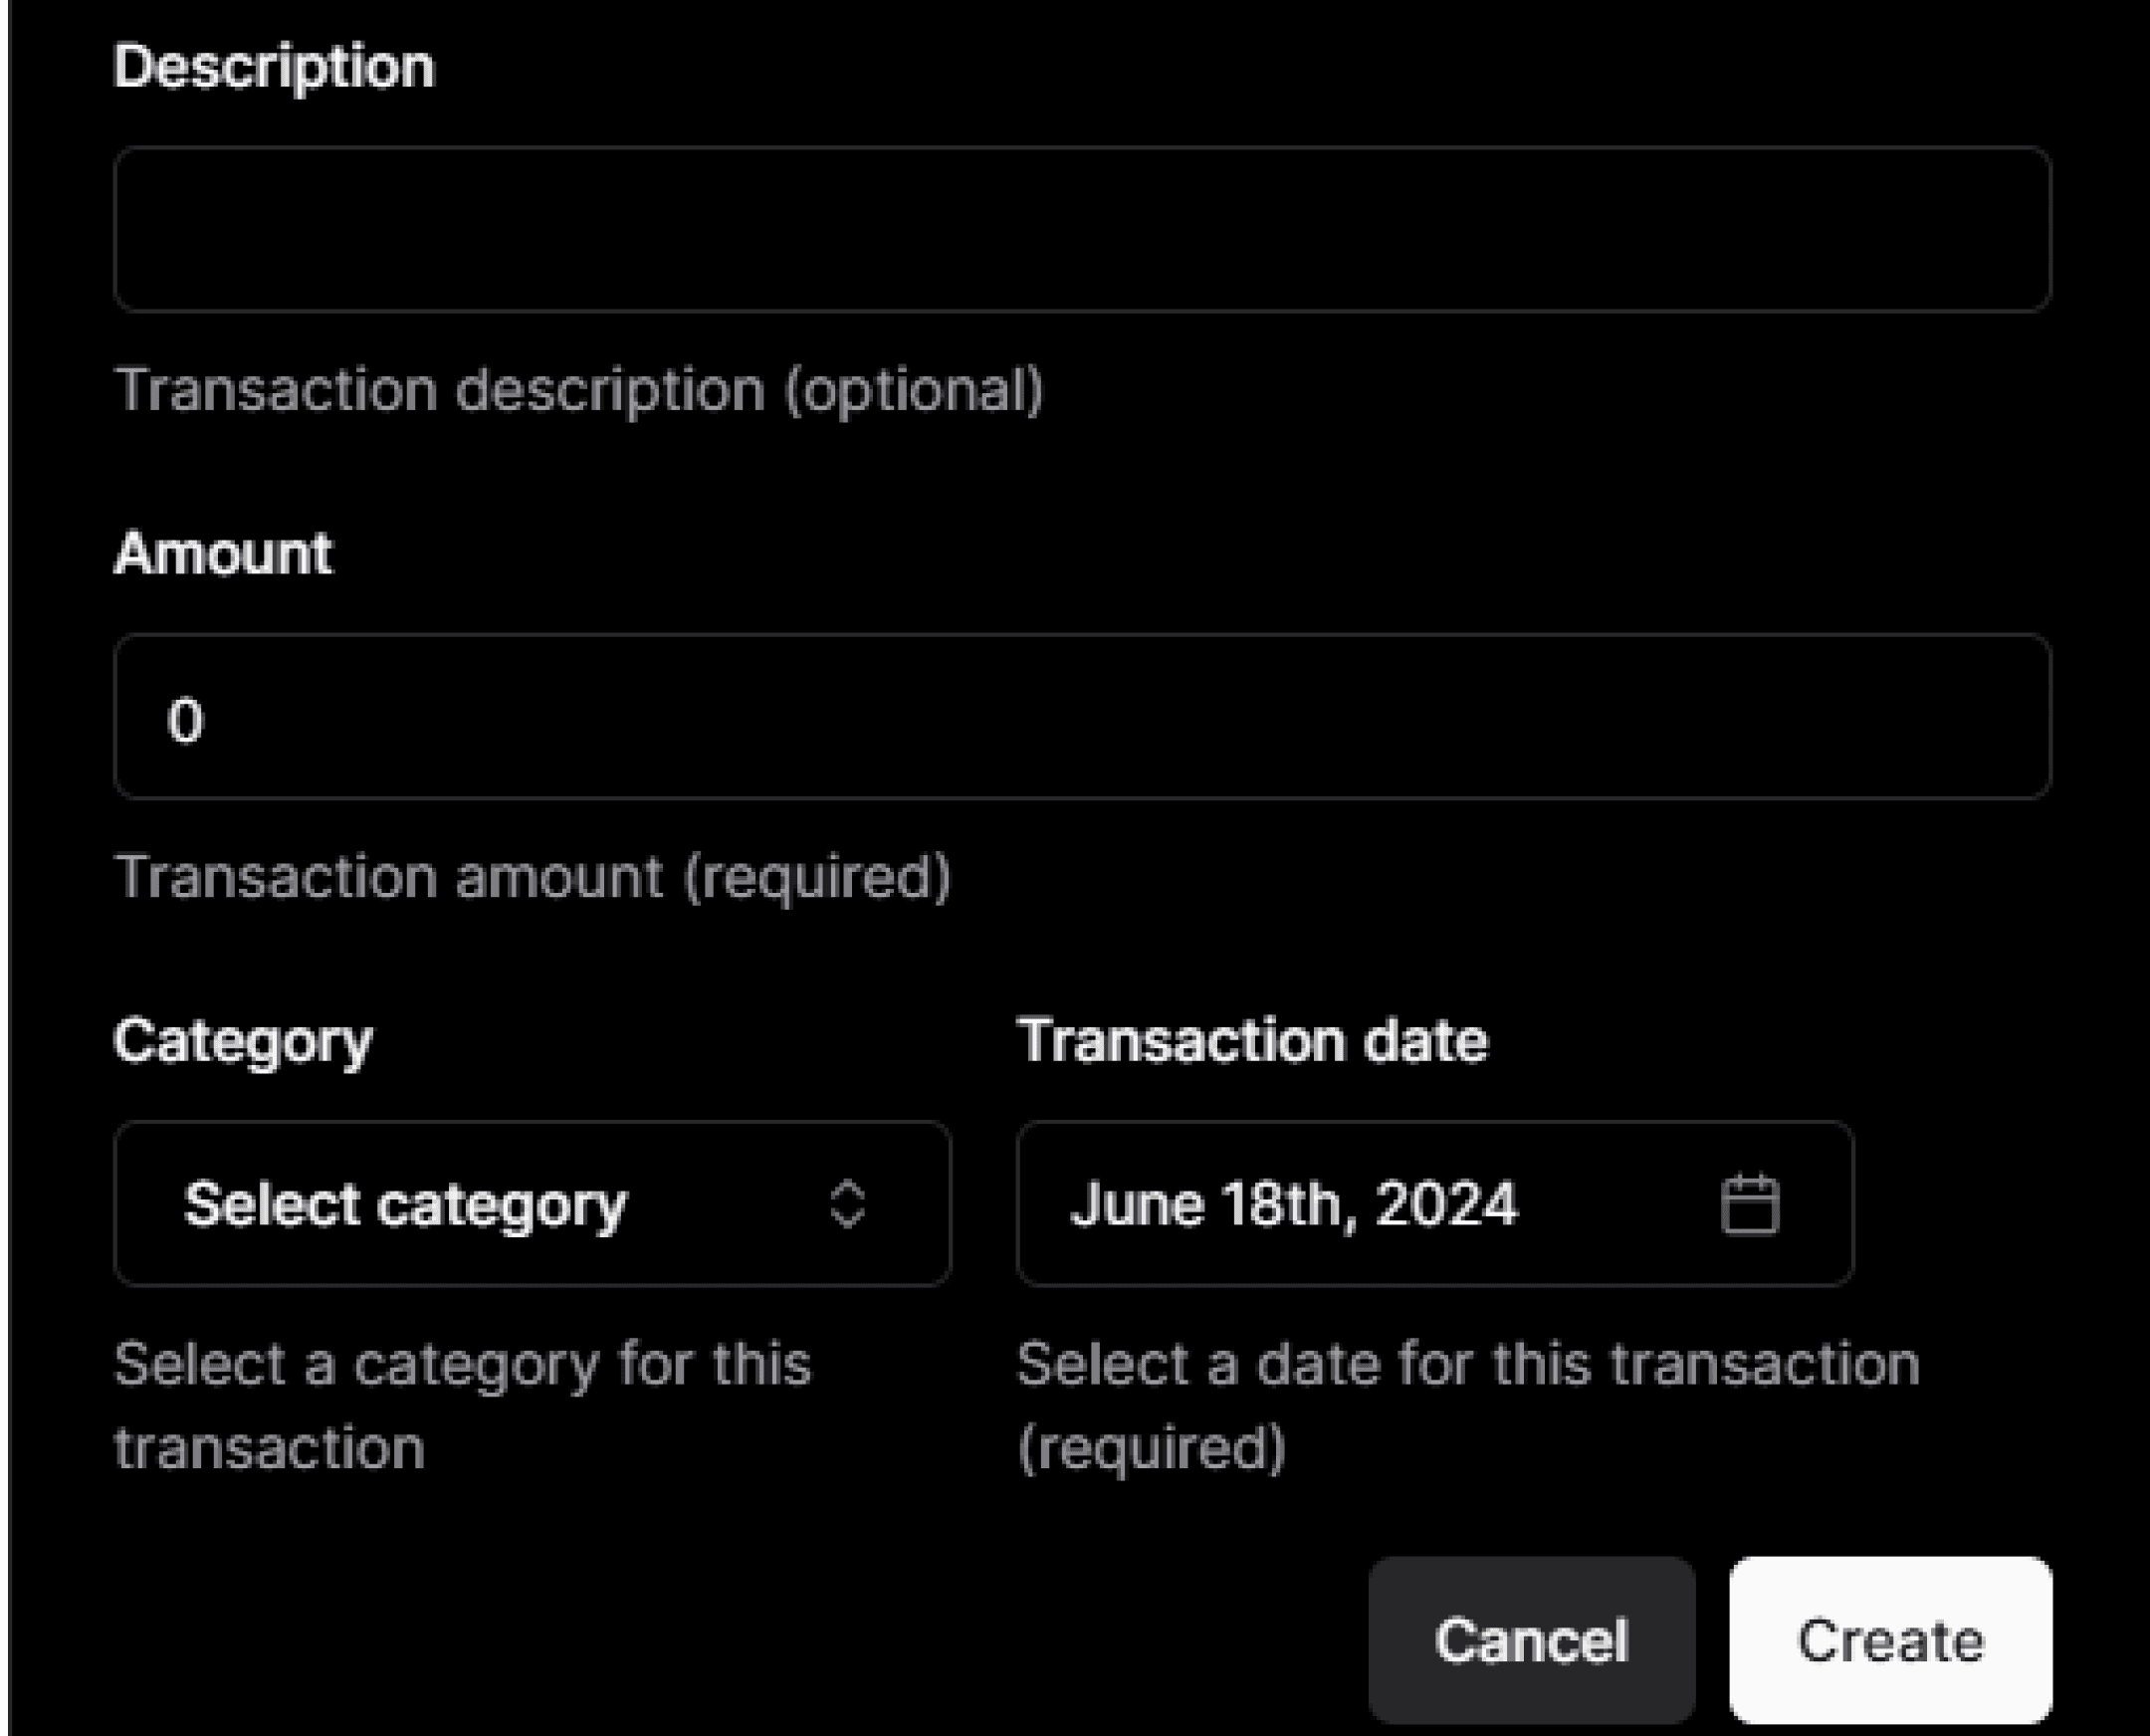Open the Select category dropdown
This screenshot has height=1736, width=2150.
coord(532,1203)
